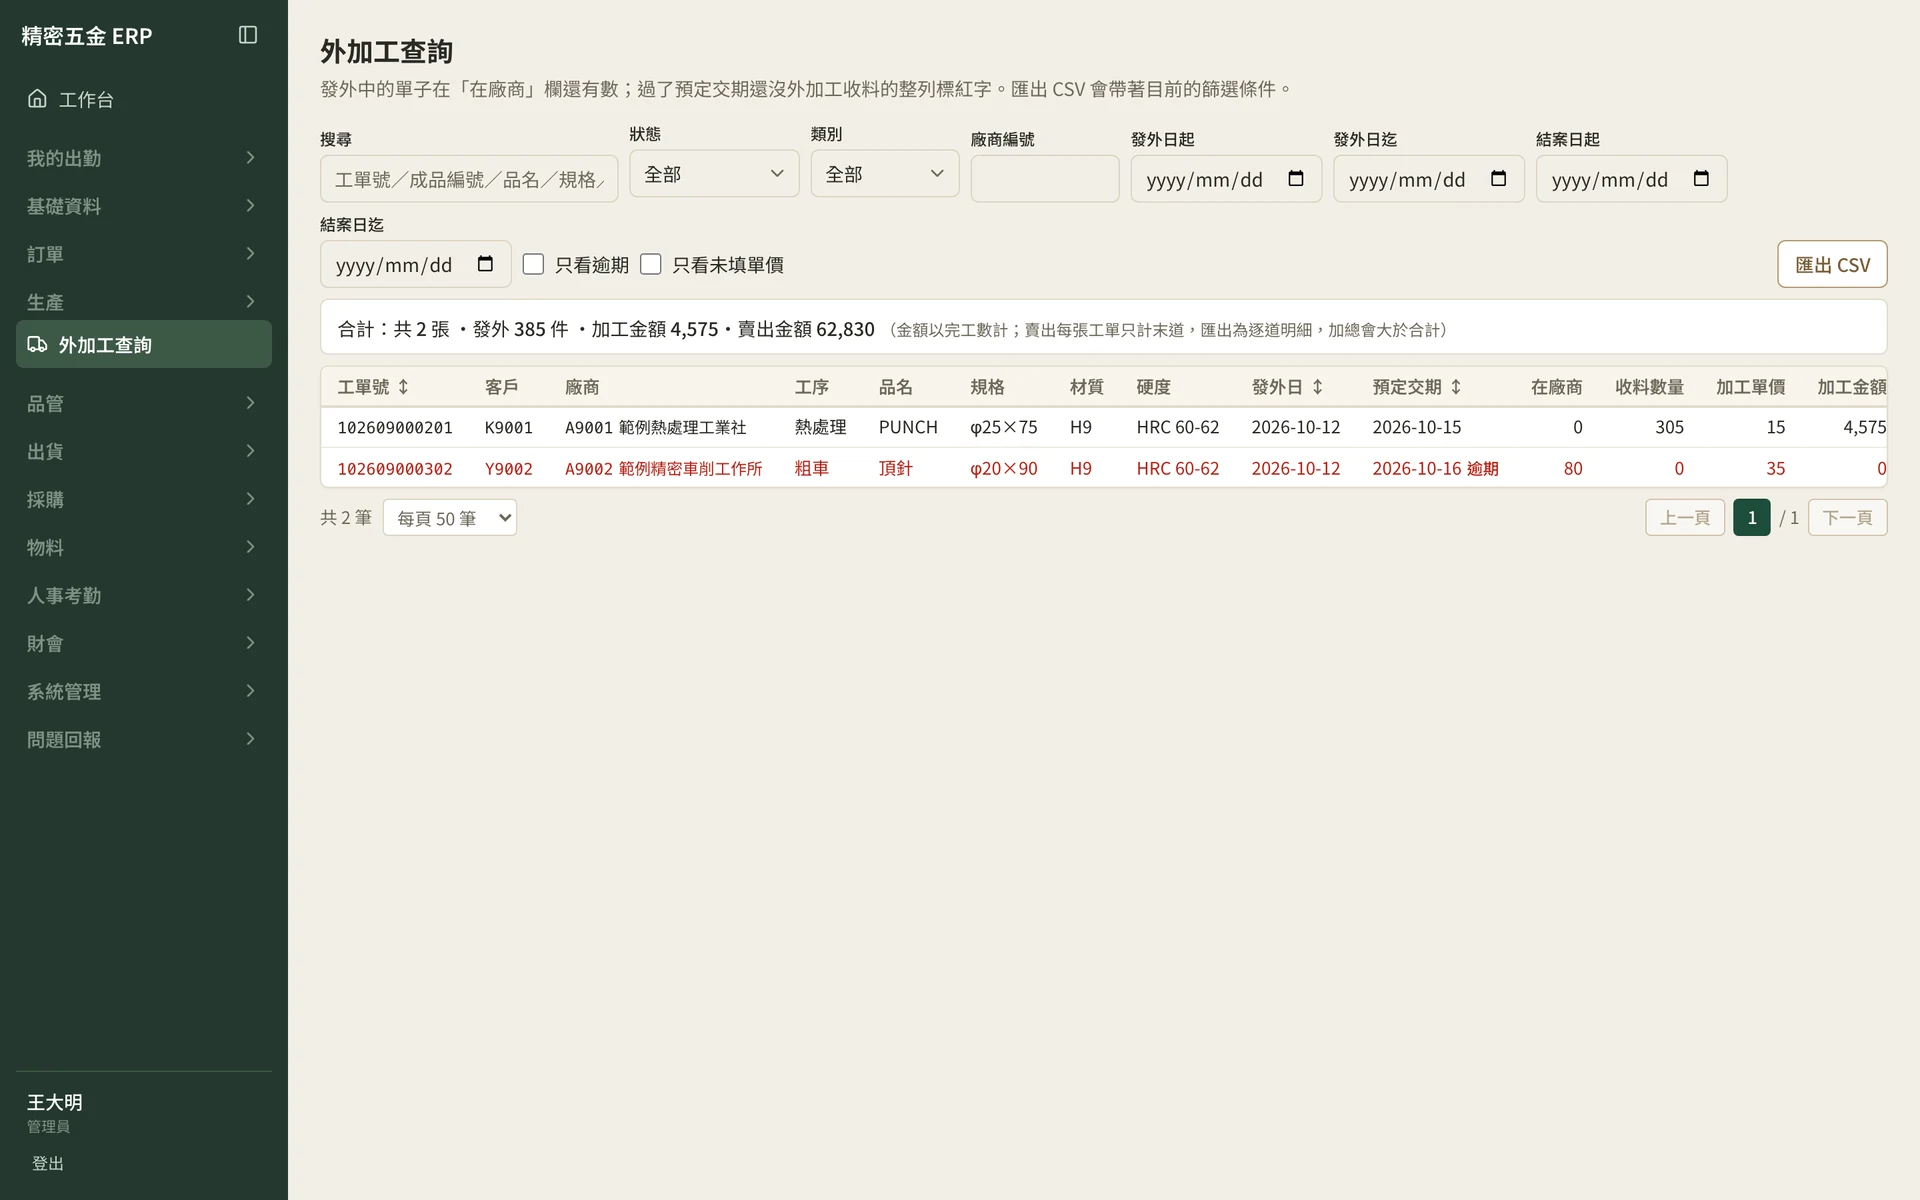Screen dimensions: 1920x1200
Task: Expand the 出貨 sidebar section
Action: click(x=143, y=451)
